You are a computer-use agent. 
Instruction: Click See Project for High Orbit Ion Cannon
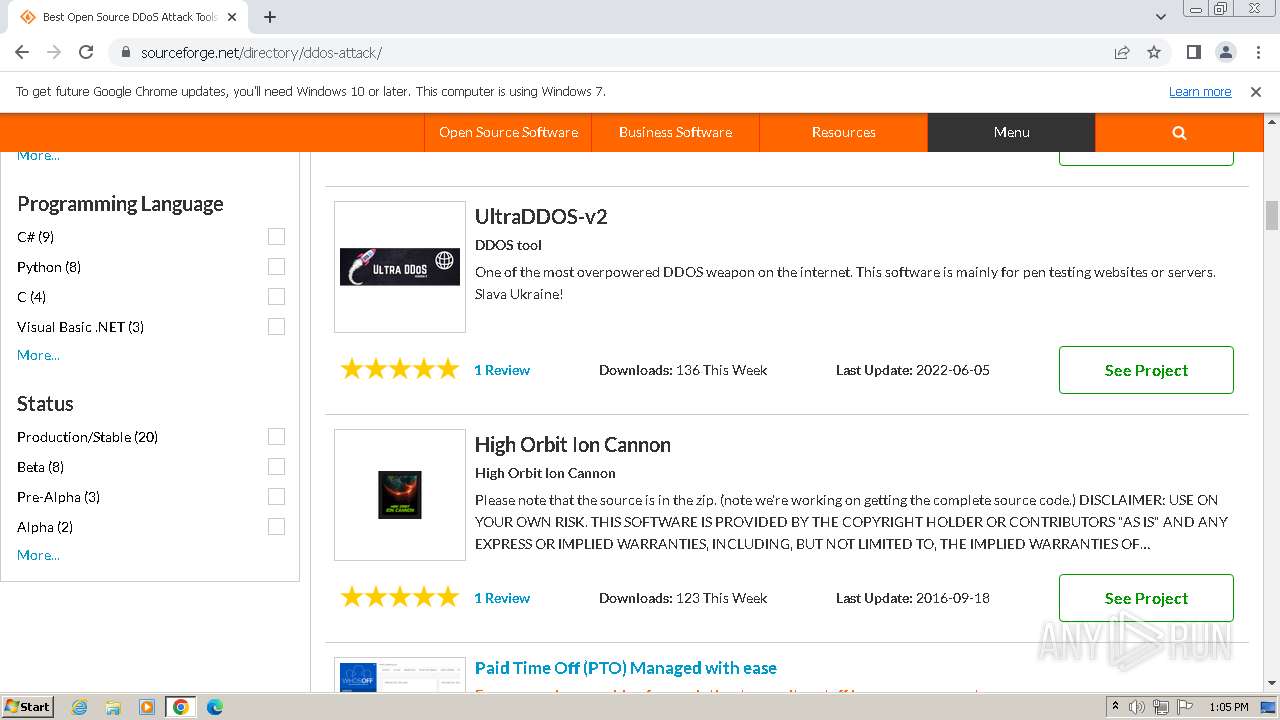coord(1146,598)
